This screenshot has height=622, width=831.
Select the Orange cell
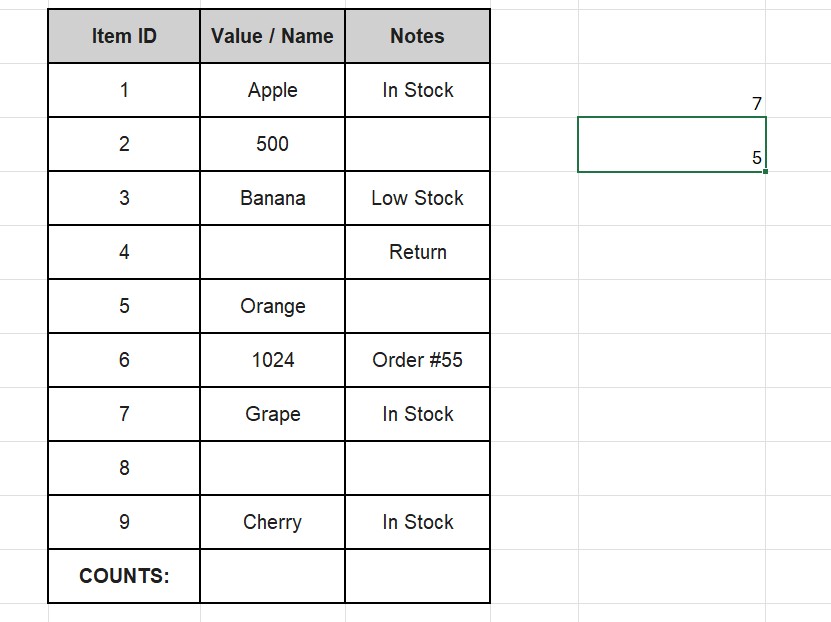tap(272, 306)
